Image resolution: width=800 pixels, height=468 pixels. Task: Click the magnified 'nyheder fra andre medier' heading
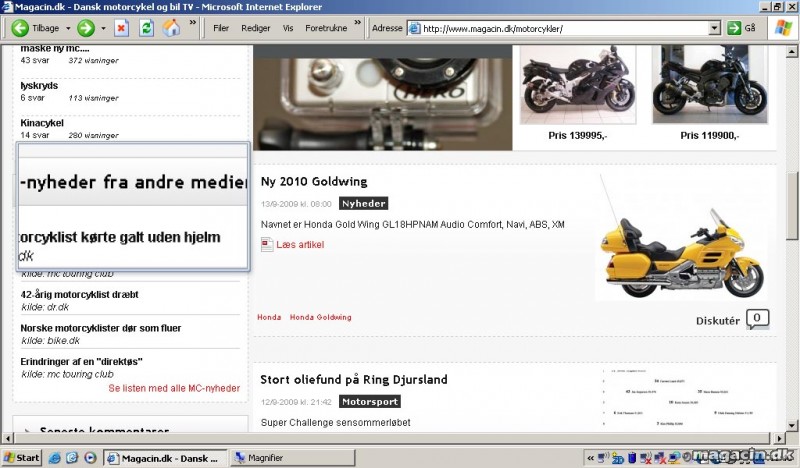pos(134,182)
